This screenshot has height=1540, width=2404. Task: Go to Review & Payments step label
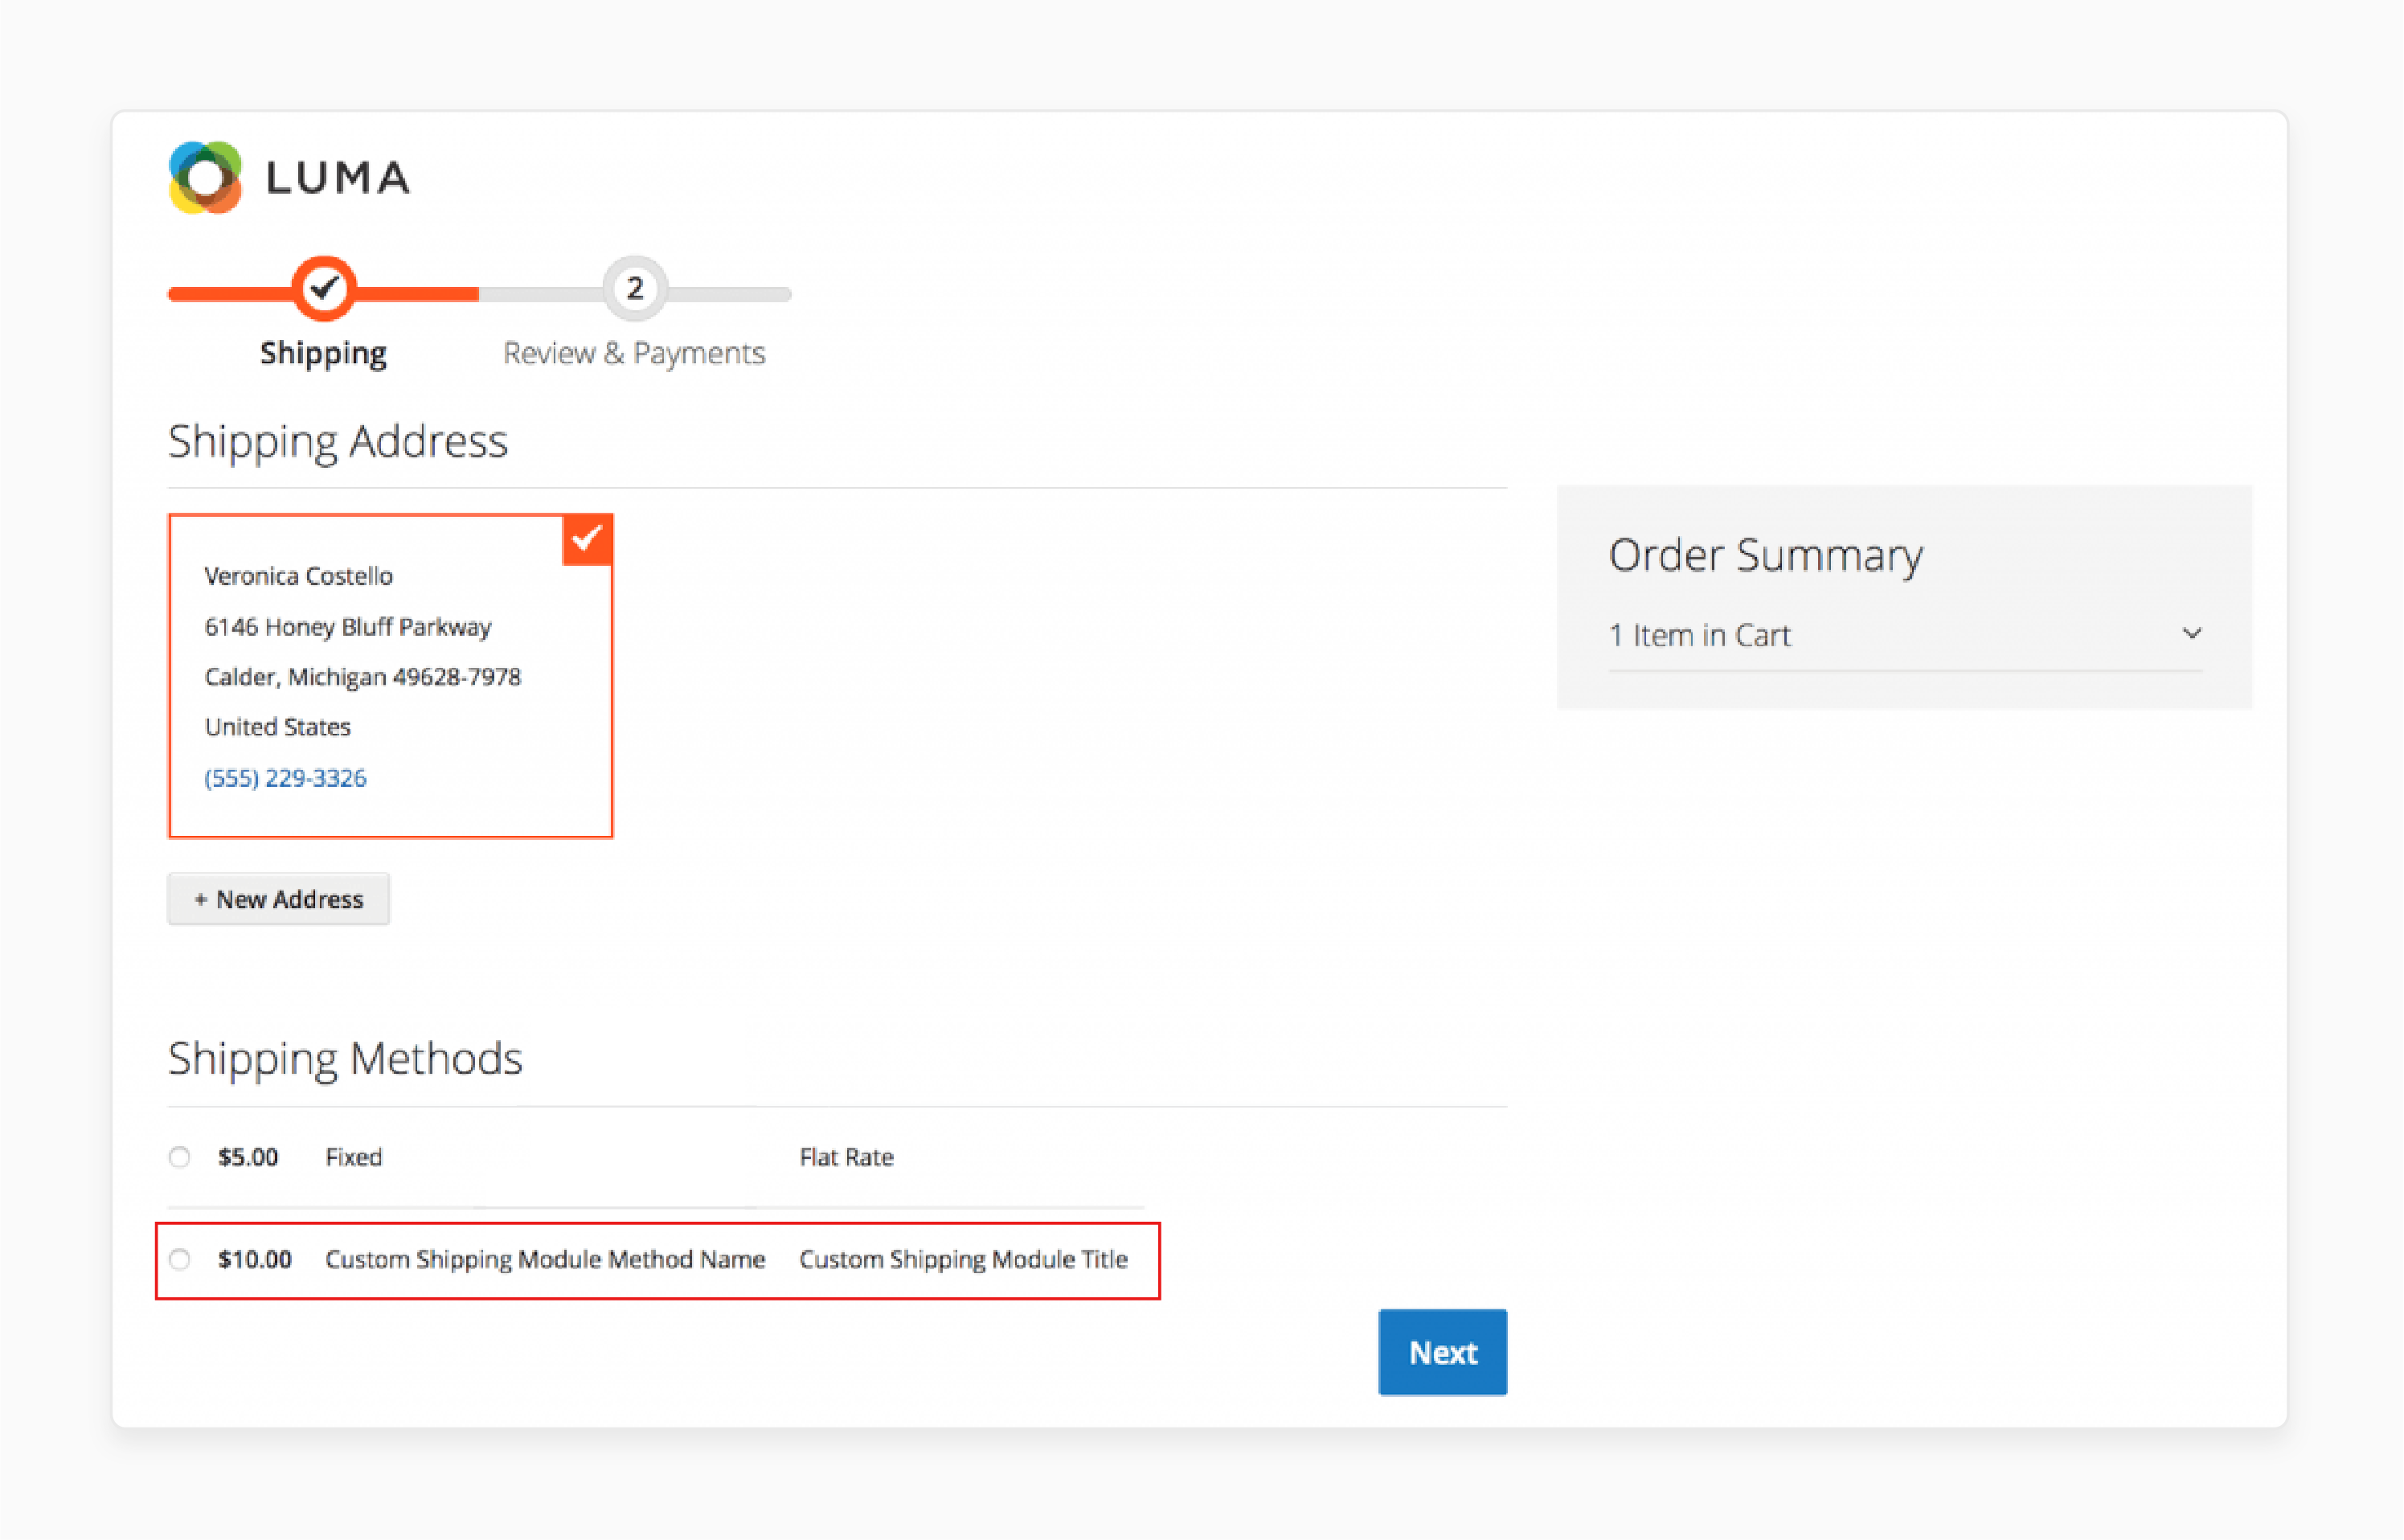pos(634,353)
